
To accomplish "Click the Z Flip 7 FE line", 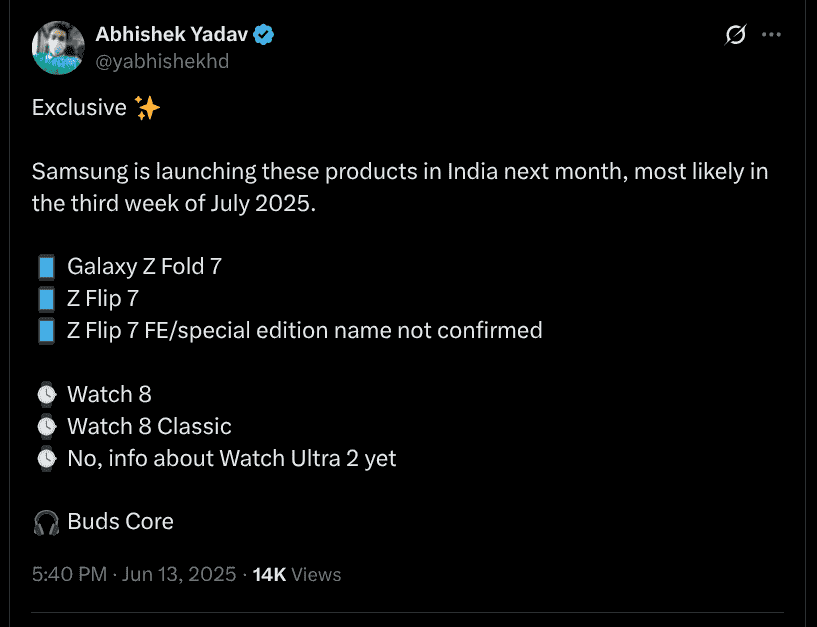I will pyautogui.click(x=304, y=329).
